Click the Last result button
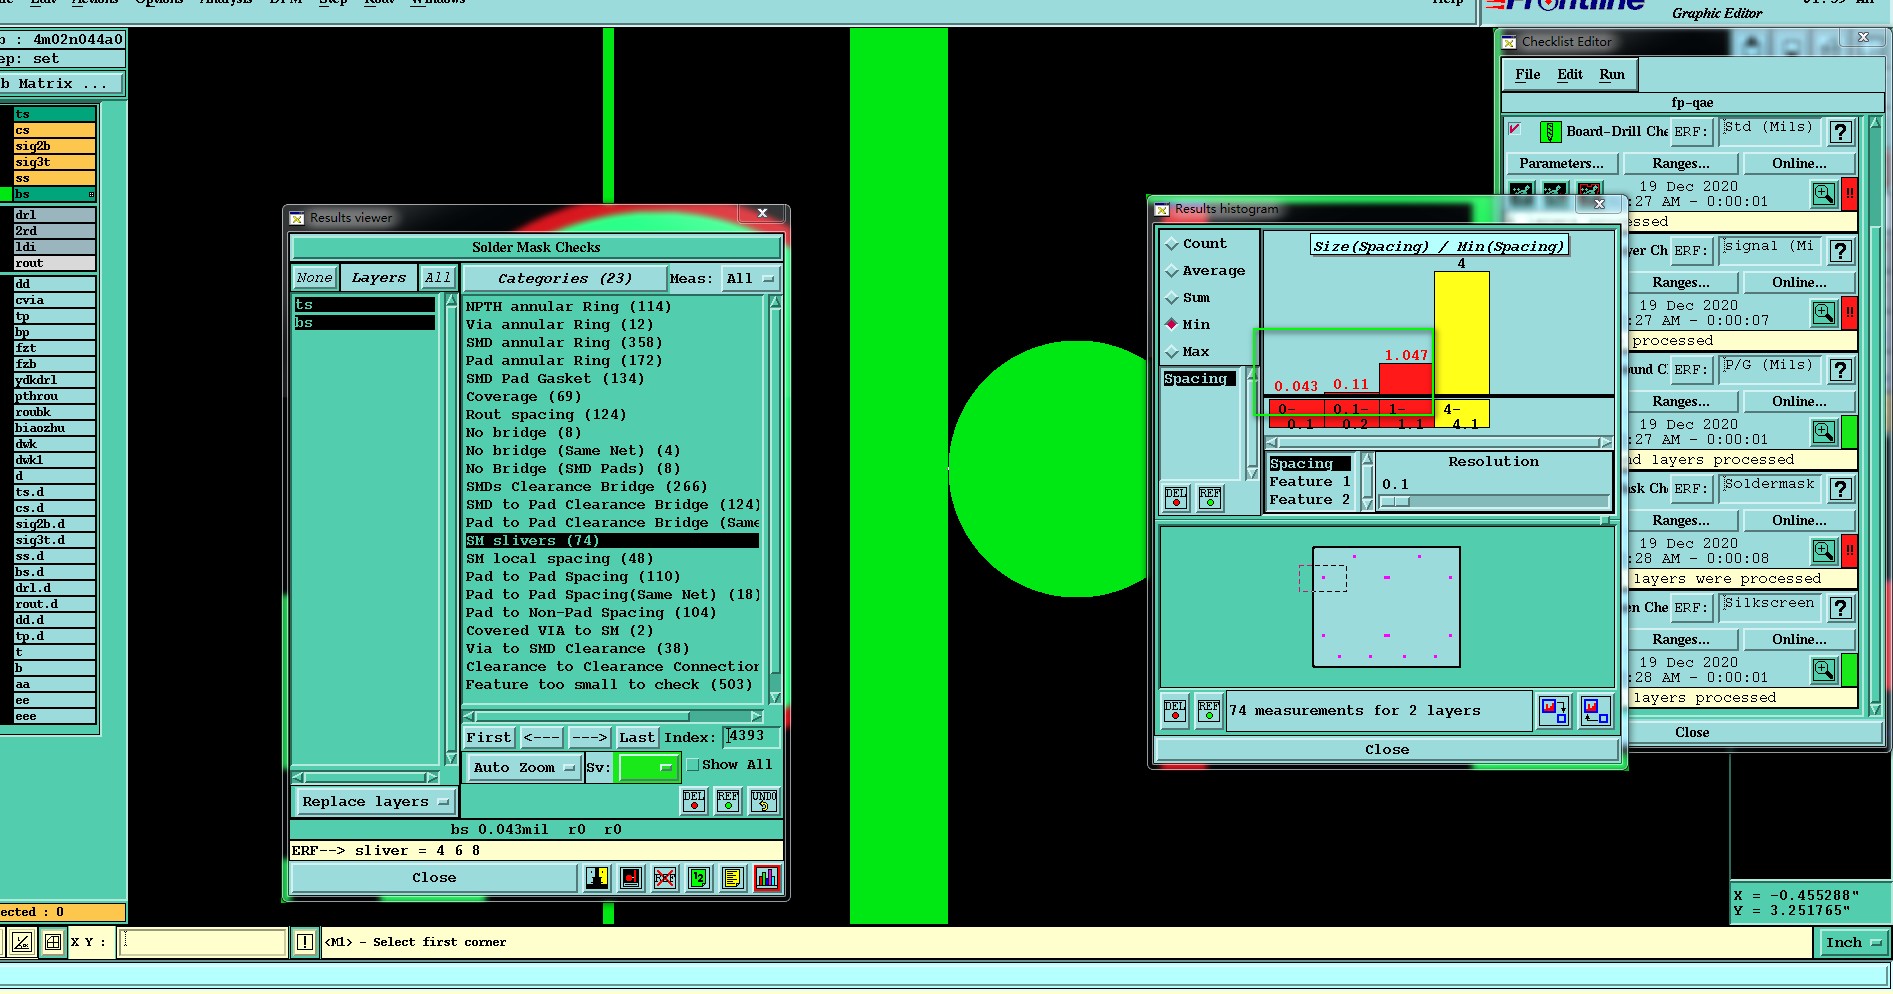Viewport: 1893px width, 994px height. pyautogui.click(x=636, y=738)
